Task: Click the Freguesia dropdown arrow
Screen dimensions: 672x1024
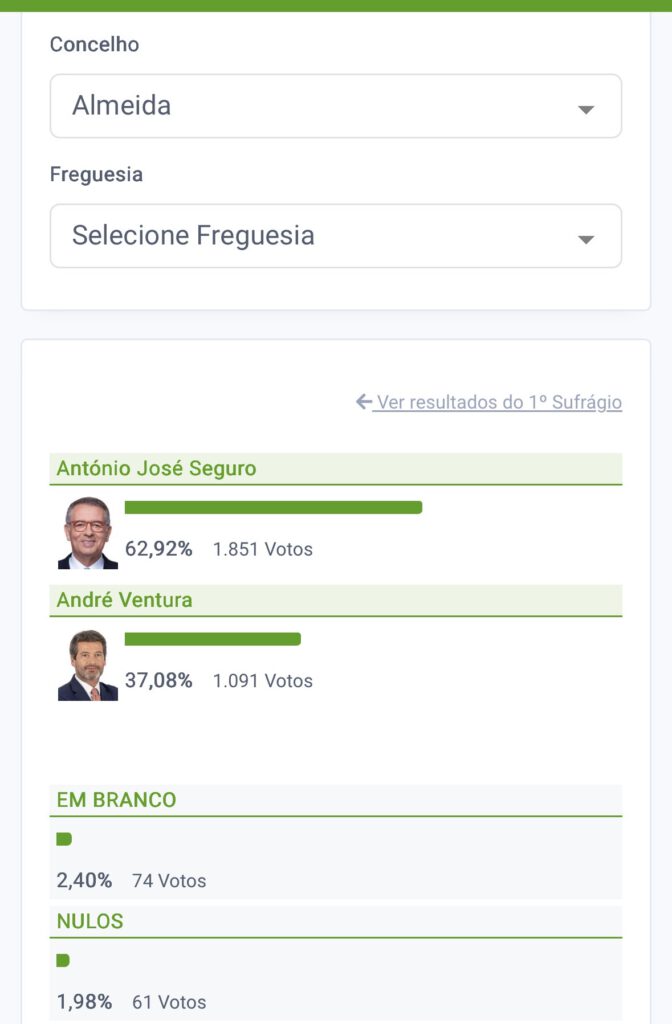Action: click(x=586, y=239)
